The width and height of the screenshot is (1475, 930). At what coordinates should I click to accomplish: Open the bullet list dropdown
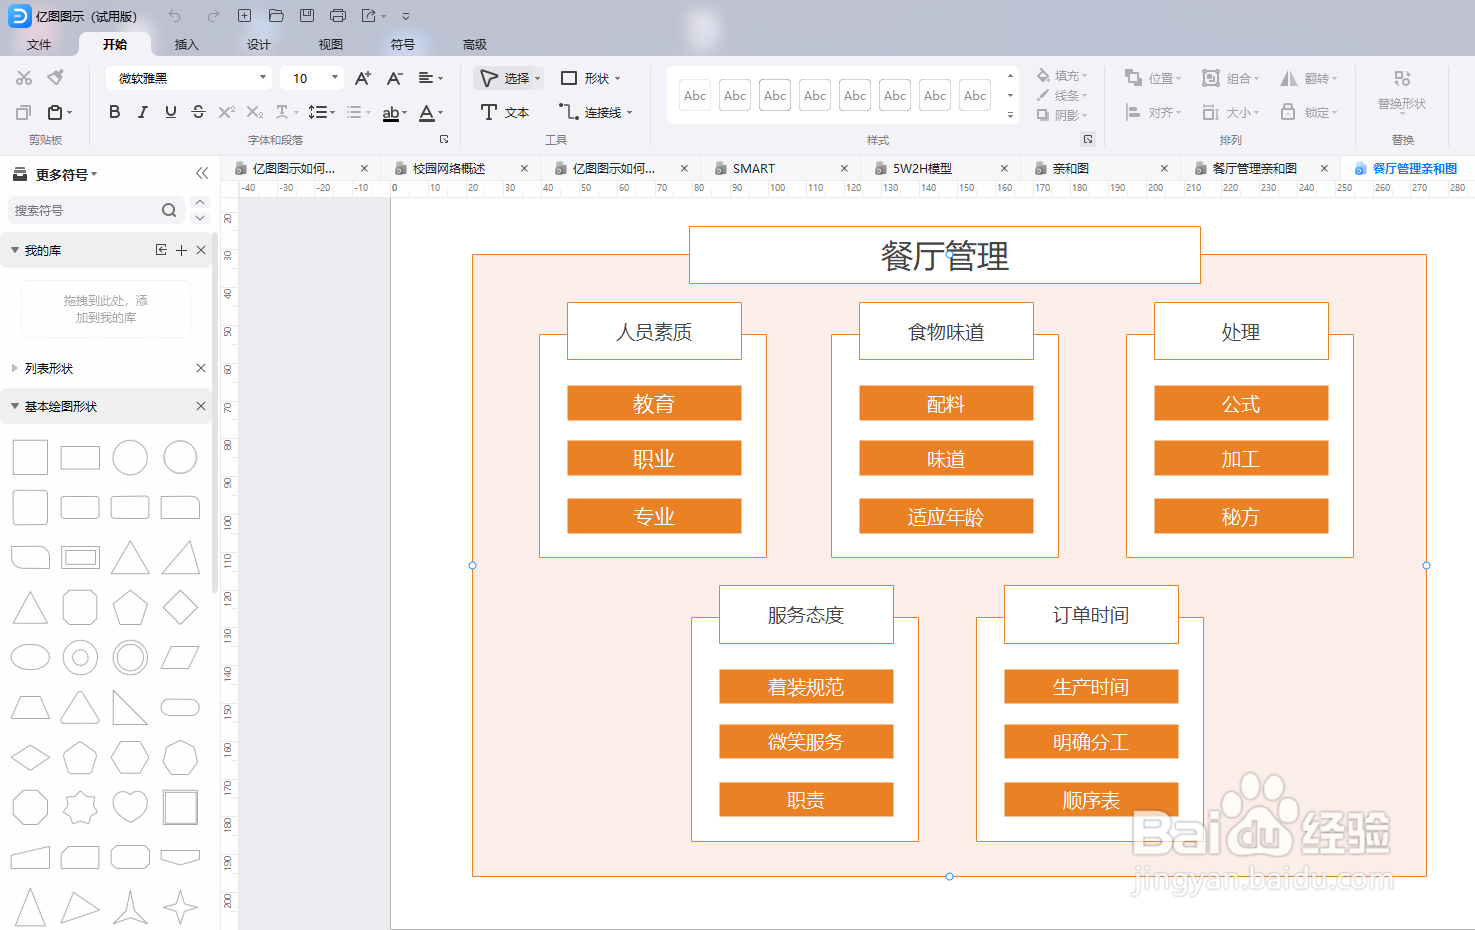(358, 112)
